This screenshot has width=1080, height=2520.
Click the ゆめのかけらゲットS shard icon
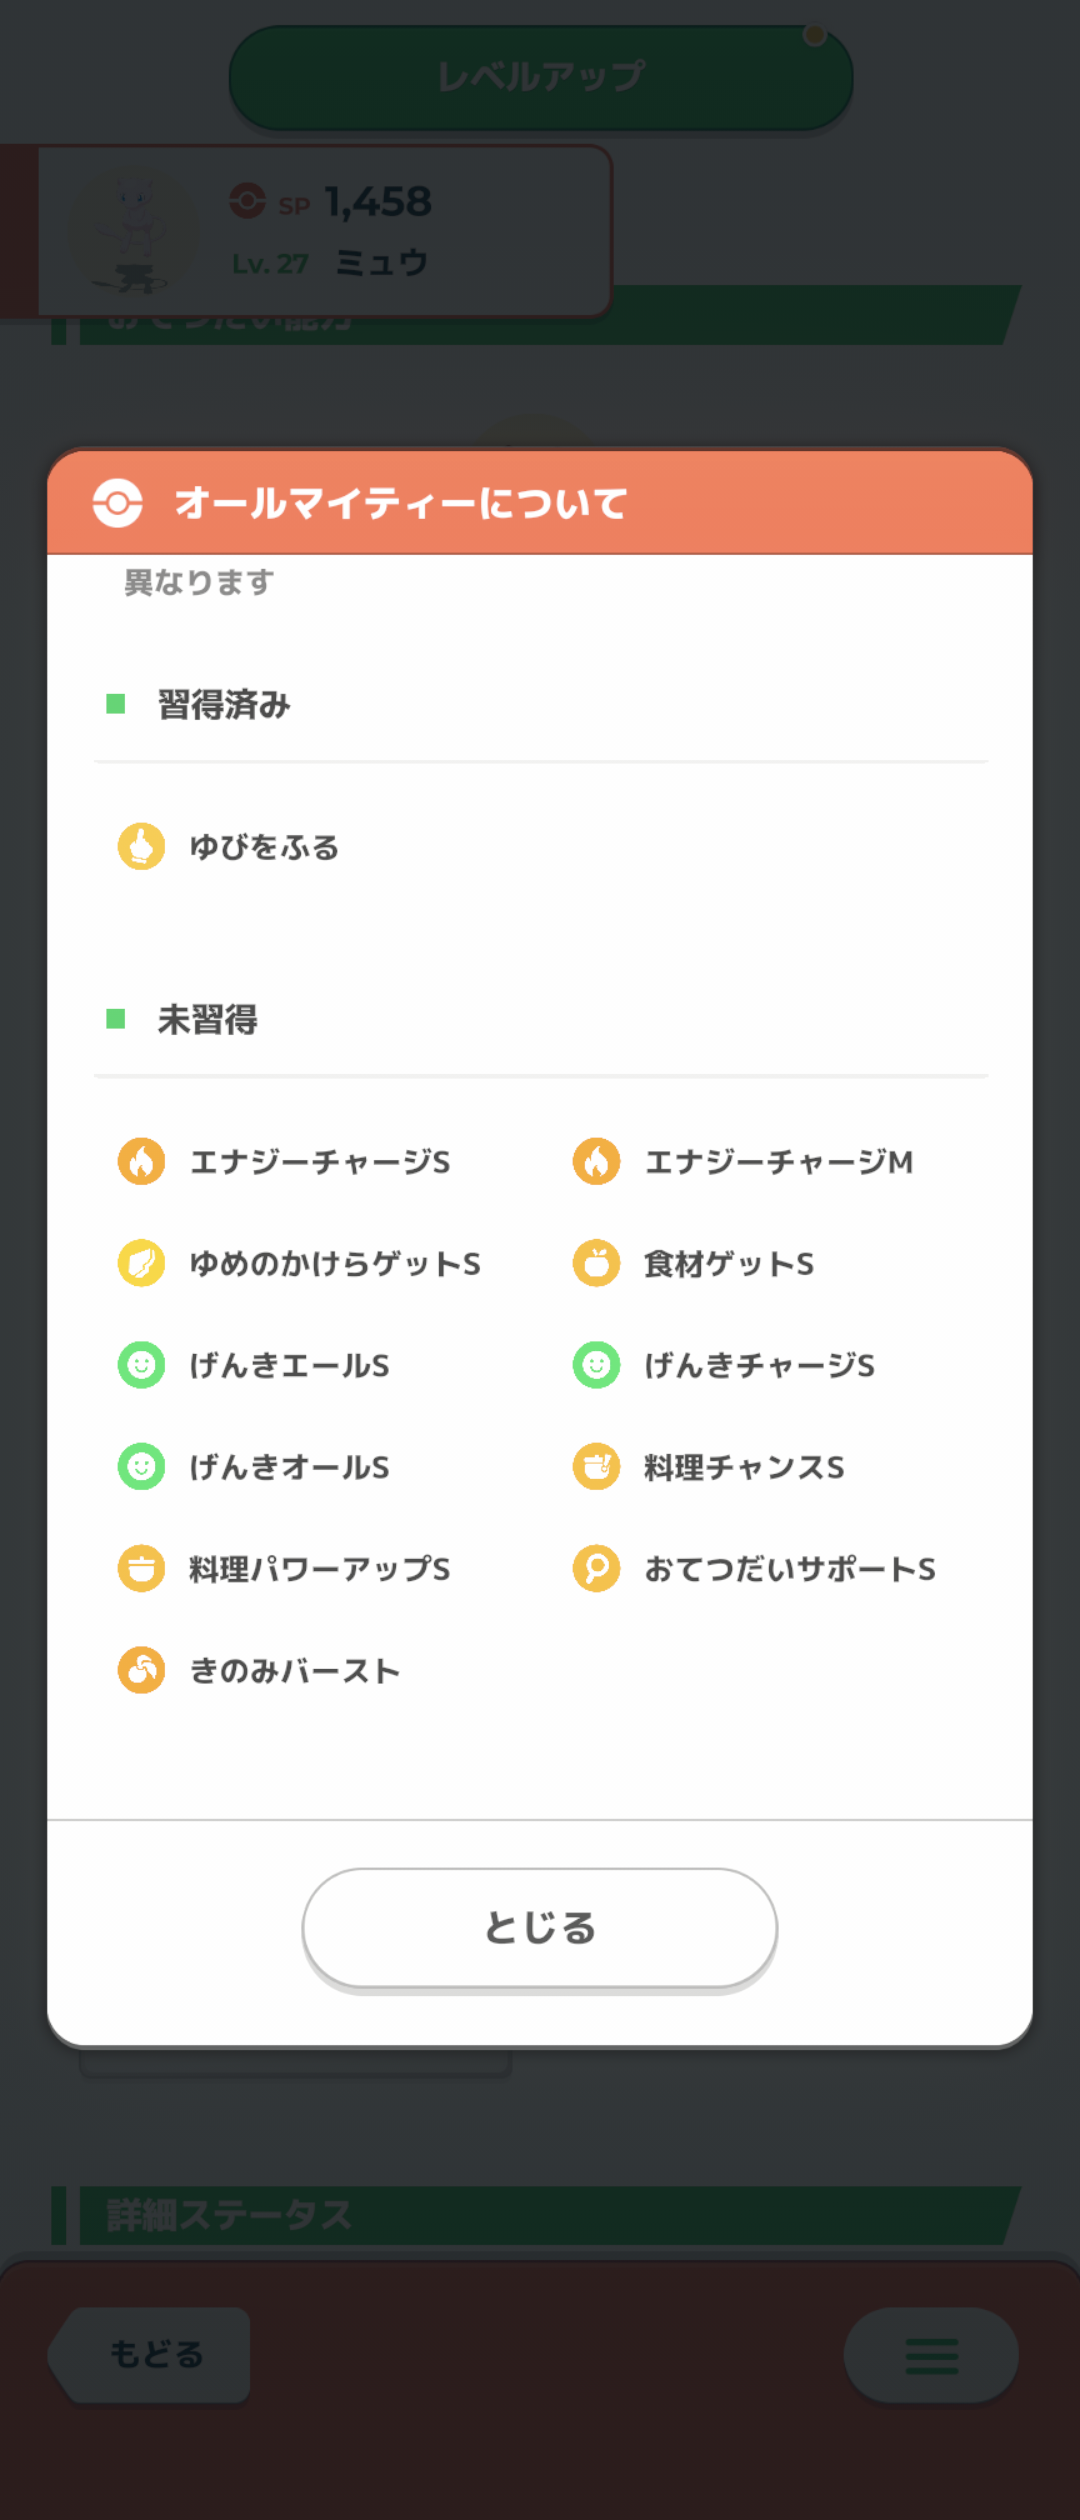141,1263
